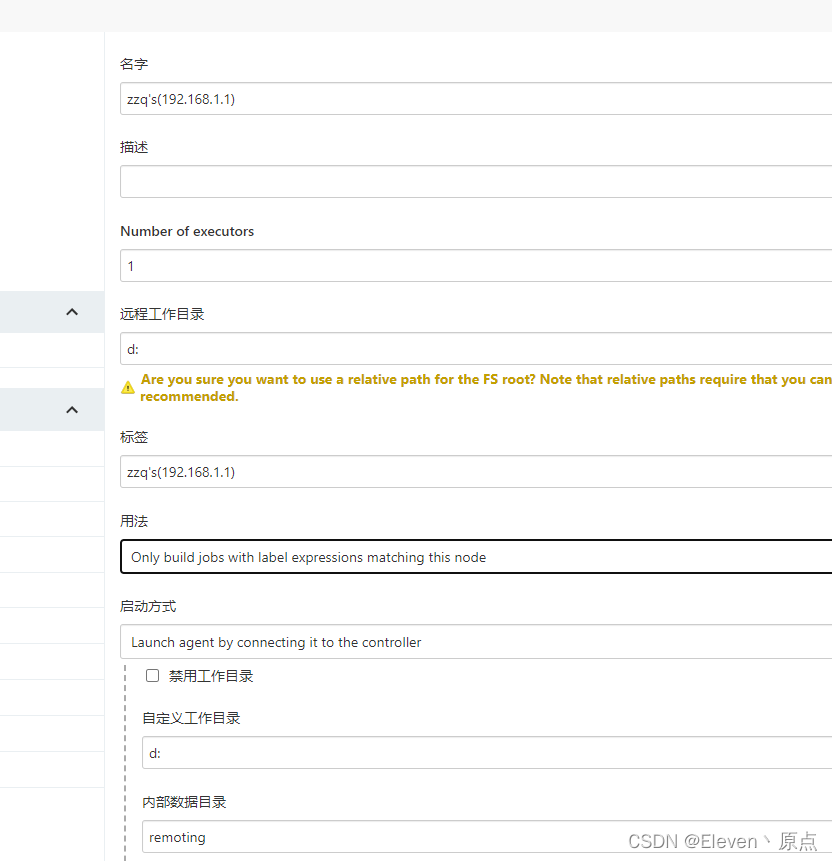Viewport: 832px width, 861px height.
Task: Click the Number of executors label
Action: click(187, 231)
